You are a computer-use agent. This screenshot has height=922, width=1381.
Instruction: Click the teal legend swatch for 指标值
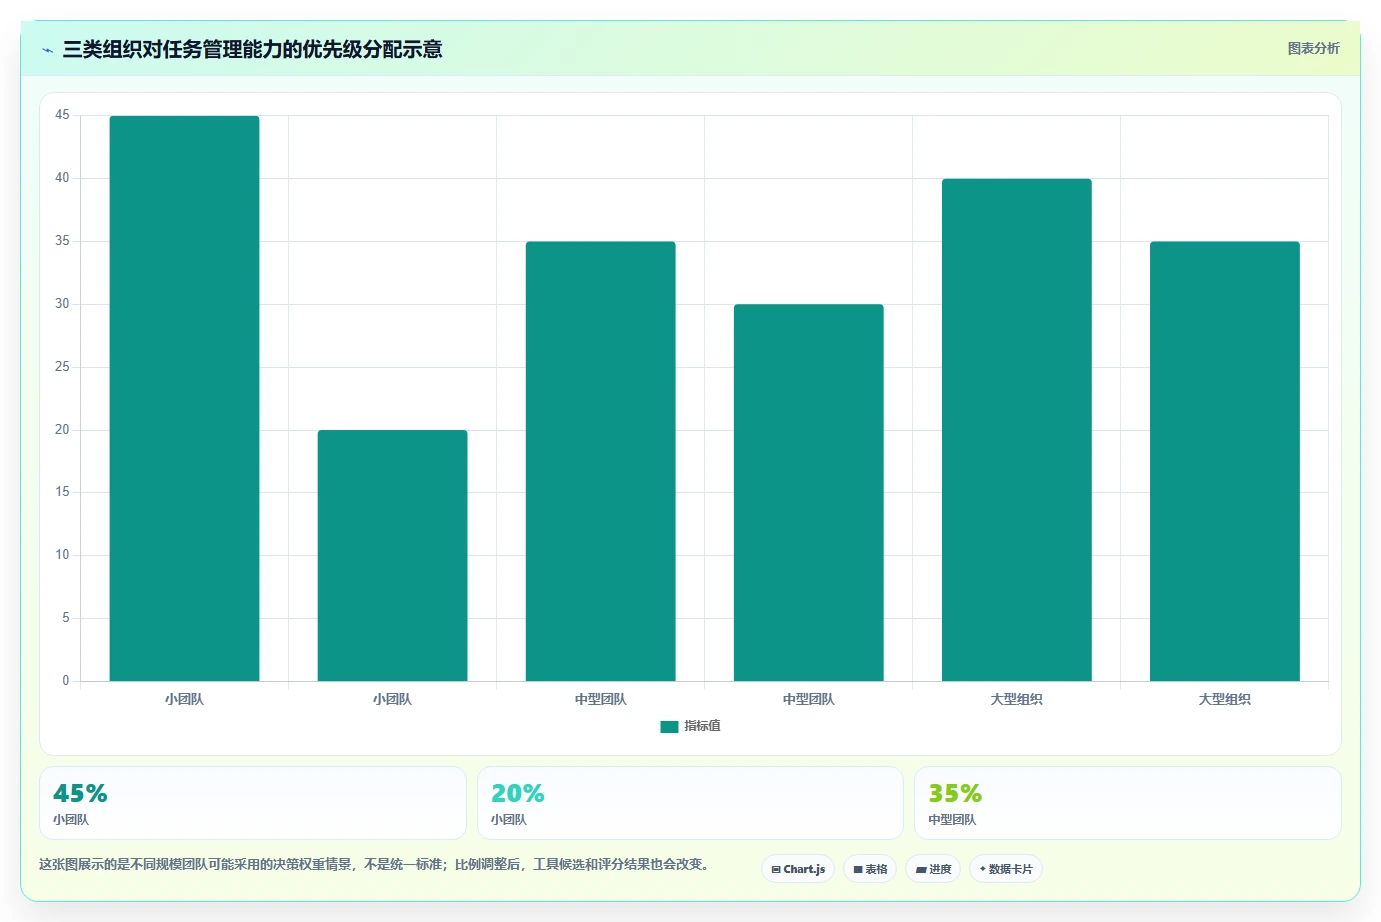coord(669,727)
